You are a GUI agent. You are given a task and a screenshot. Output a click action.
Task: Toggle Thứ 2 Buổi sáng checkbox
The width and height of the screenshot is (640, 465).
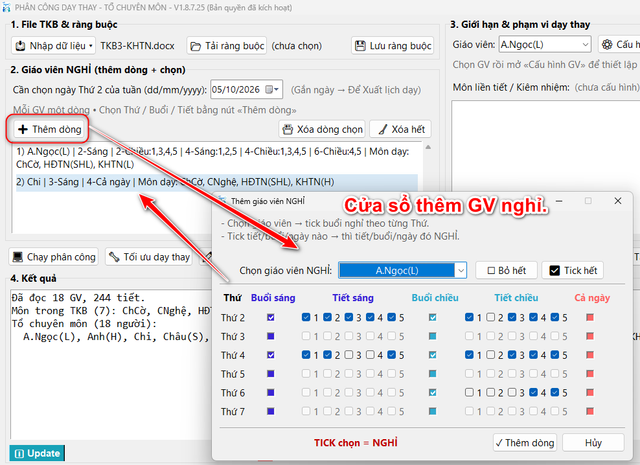coord(271,317)
